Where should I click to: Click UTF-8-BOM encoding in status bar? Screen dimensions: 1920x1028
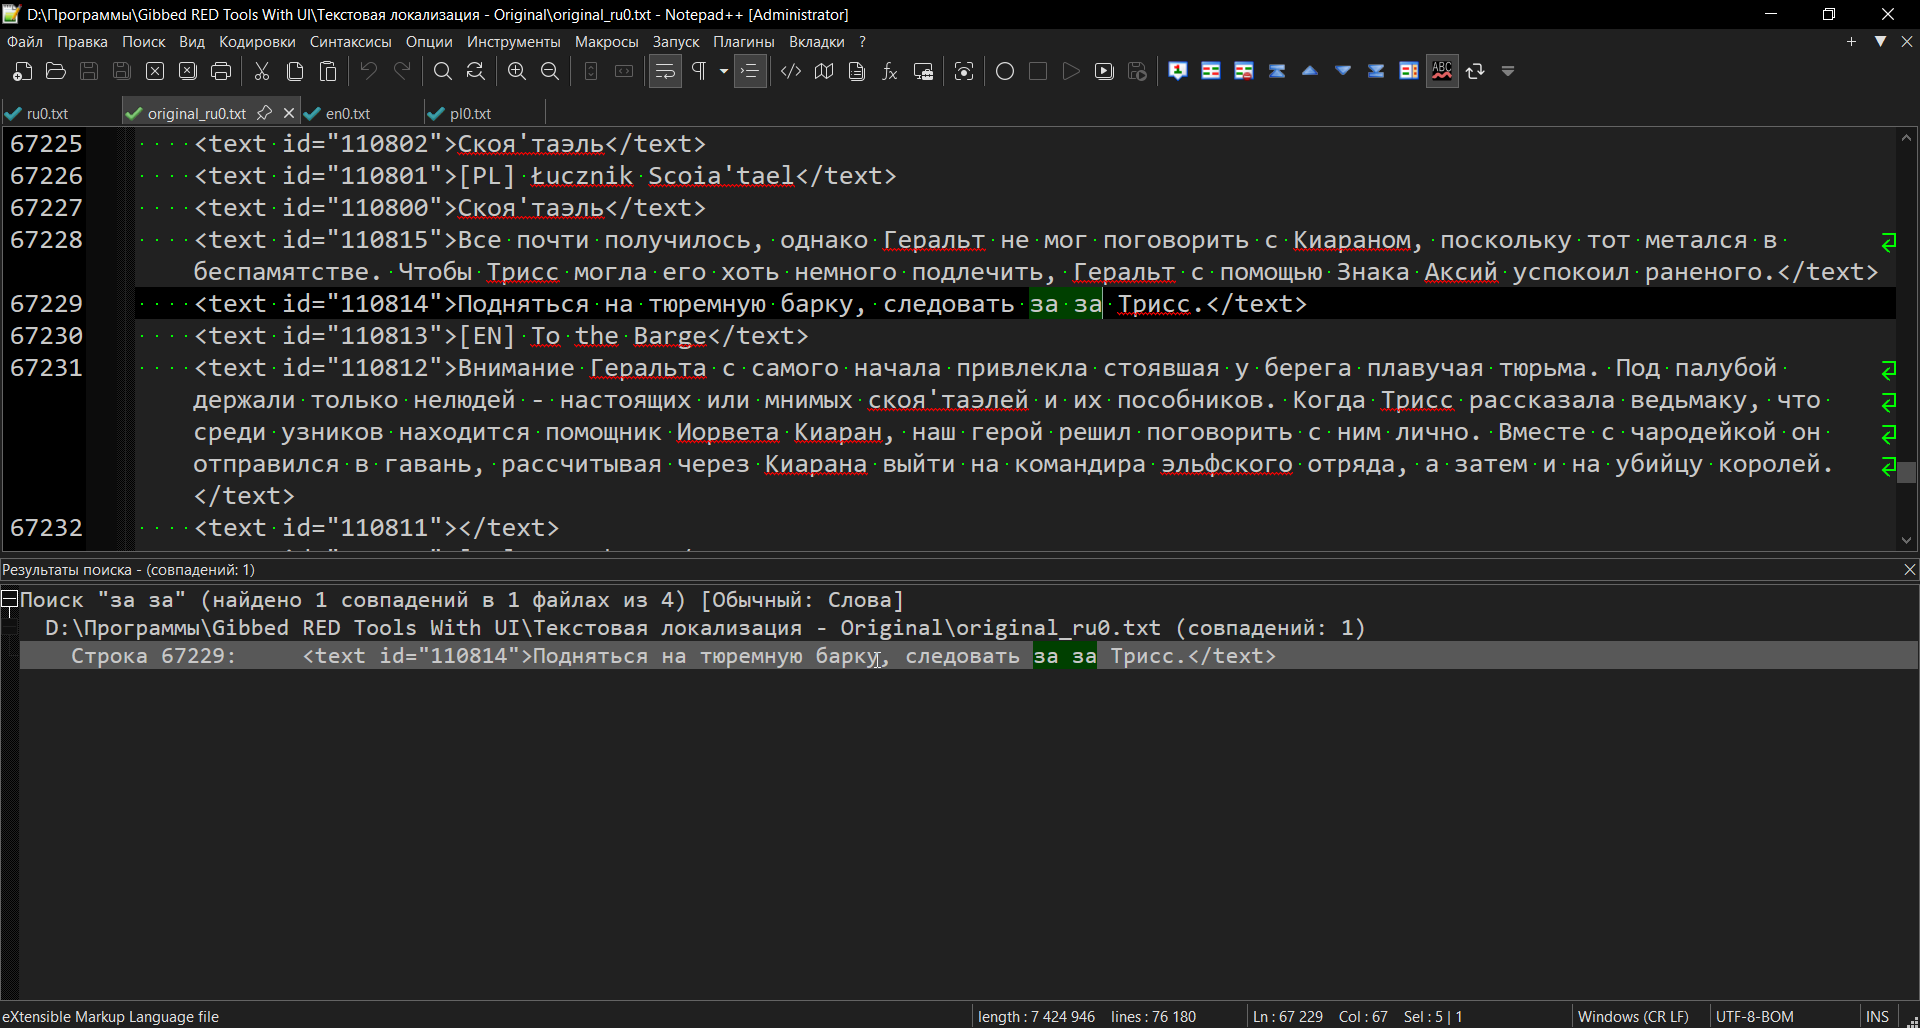click(x=1755, y=1016)
